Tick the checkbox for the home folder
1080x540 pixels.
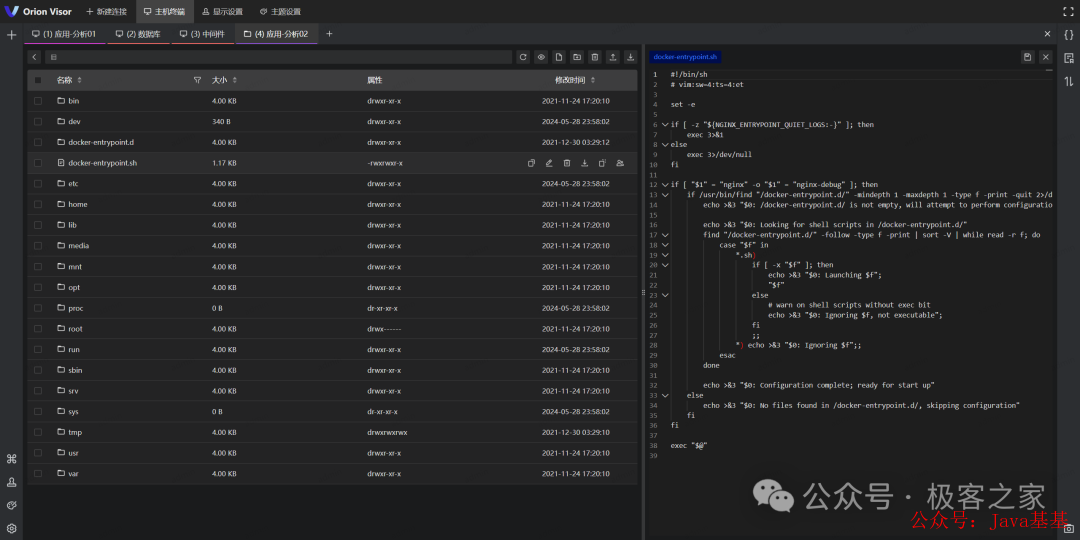point(38,205)
